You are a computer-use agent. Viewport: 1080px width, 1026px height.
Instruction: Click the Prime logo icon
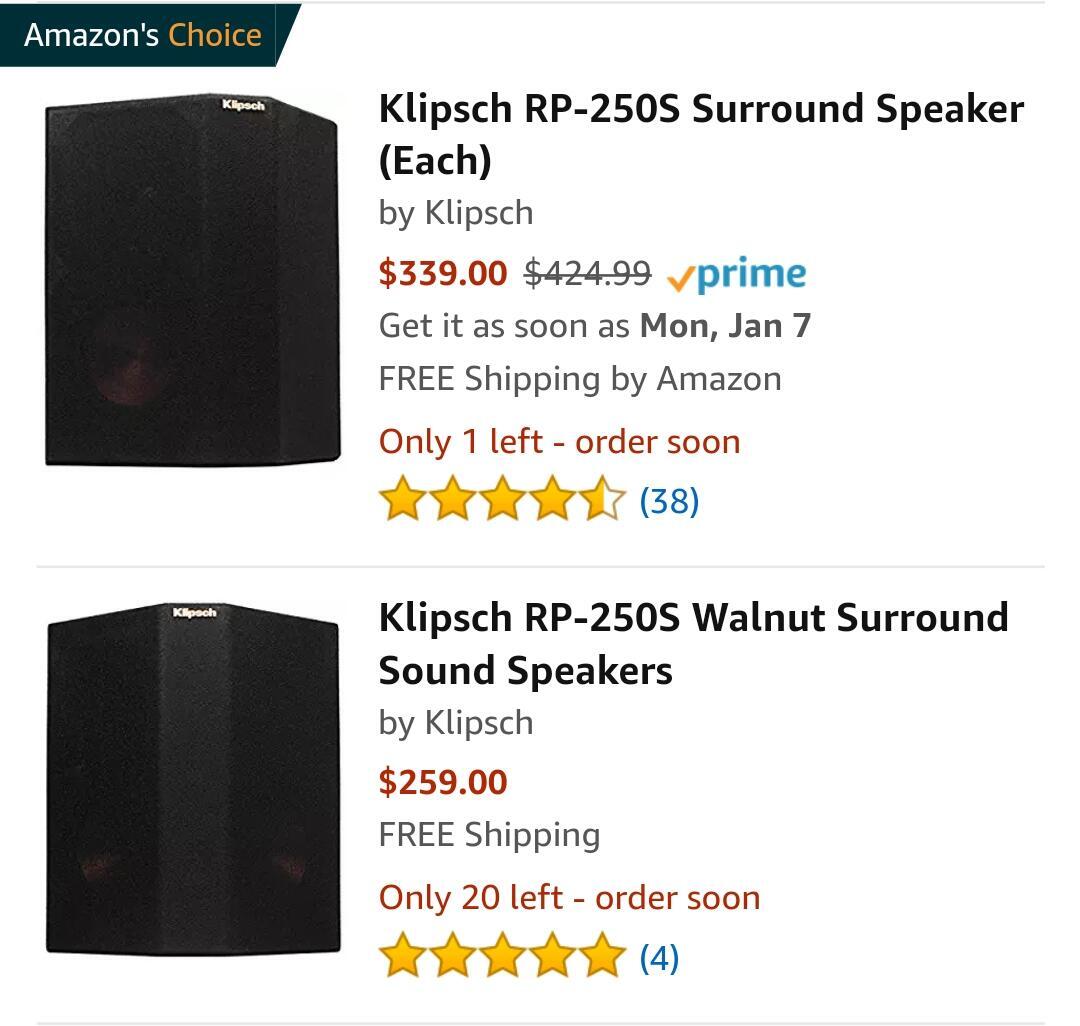point(735,273)
